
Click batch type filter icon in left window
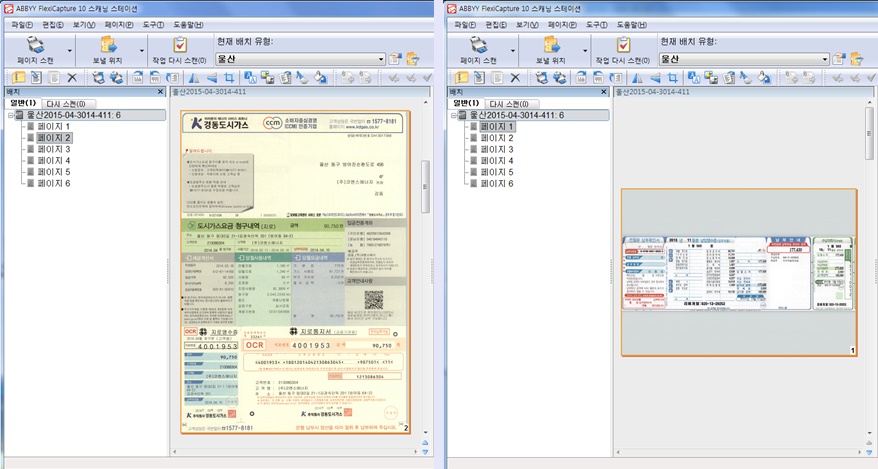tap(413, 58)
